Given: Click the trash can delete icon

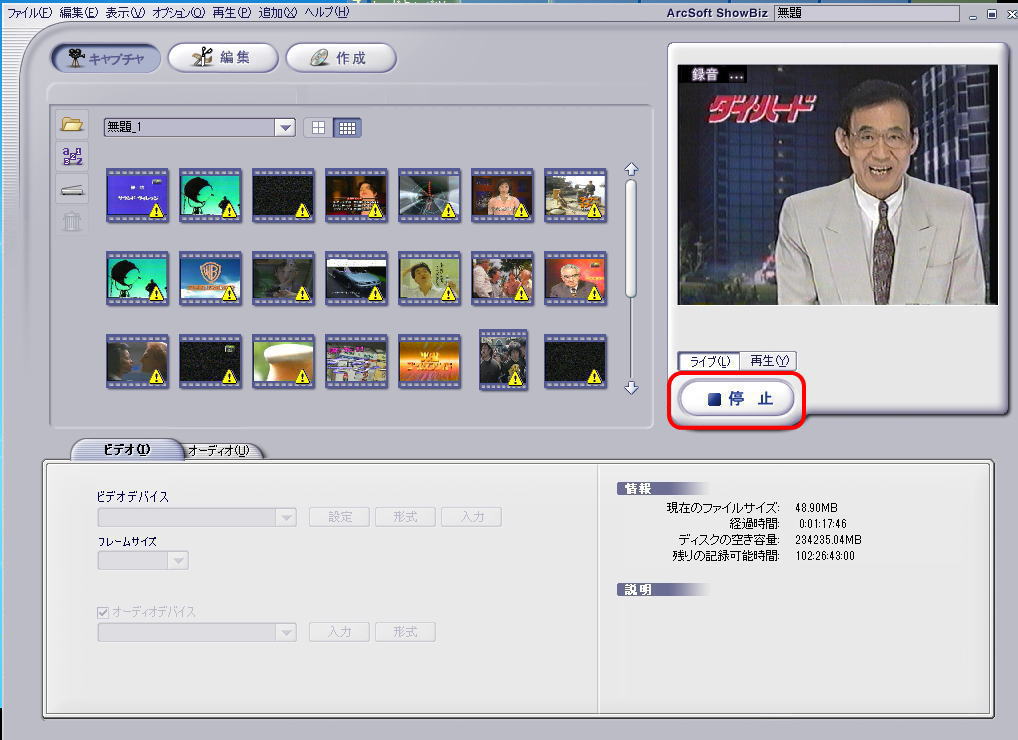Looking at the screenshot, I should 72,222.
